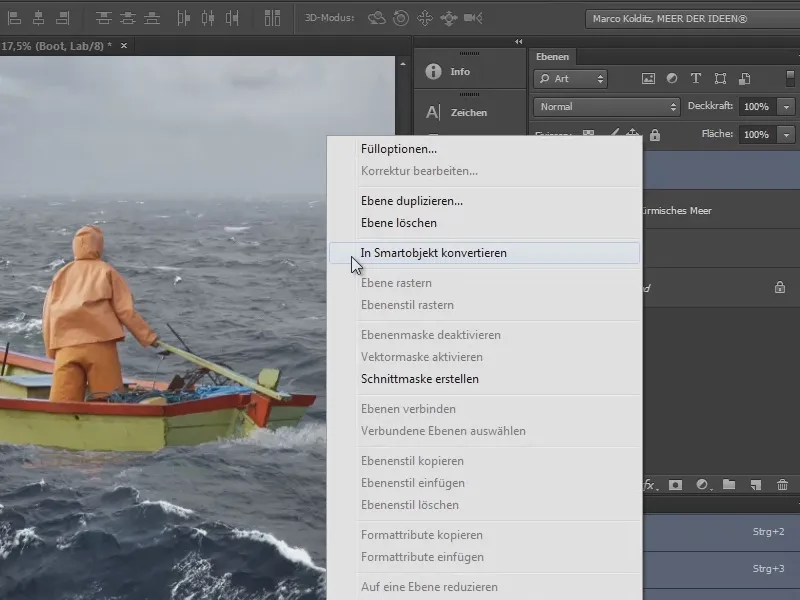Viewport: 800px width, 600px height.
Task: Toggle filter for type layers
Action: [x=695, y=79]
